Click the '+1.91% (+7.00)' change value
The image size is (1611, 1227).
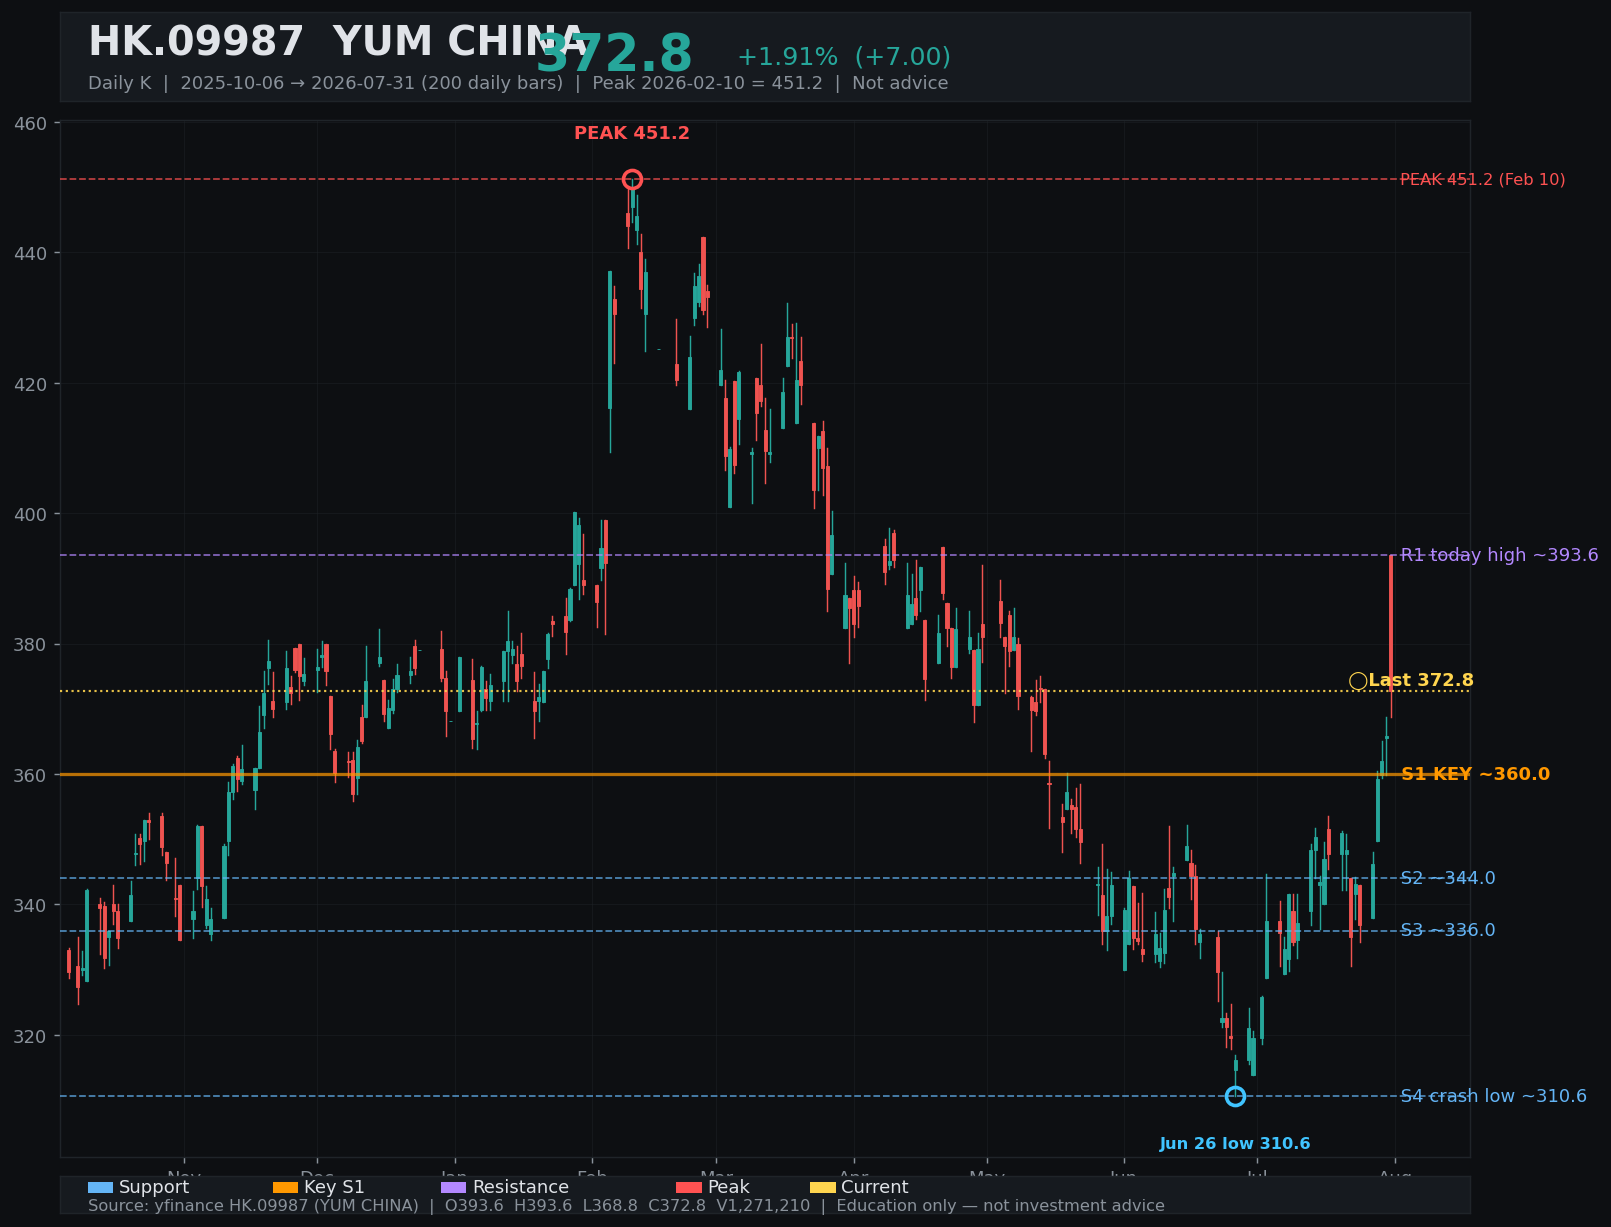[x=844, y=57]
